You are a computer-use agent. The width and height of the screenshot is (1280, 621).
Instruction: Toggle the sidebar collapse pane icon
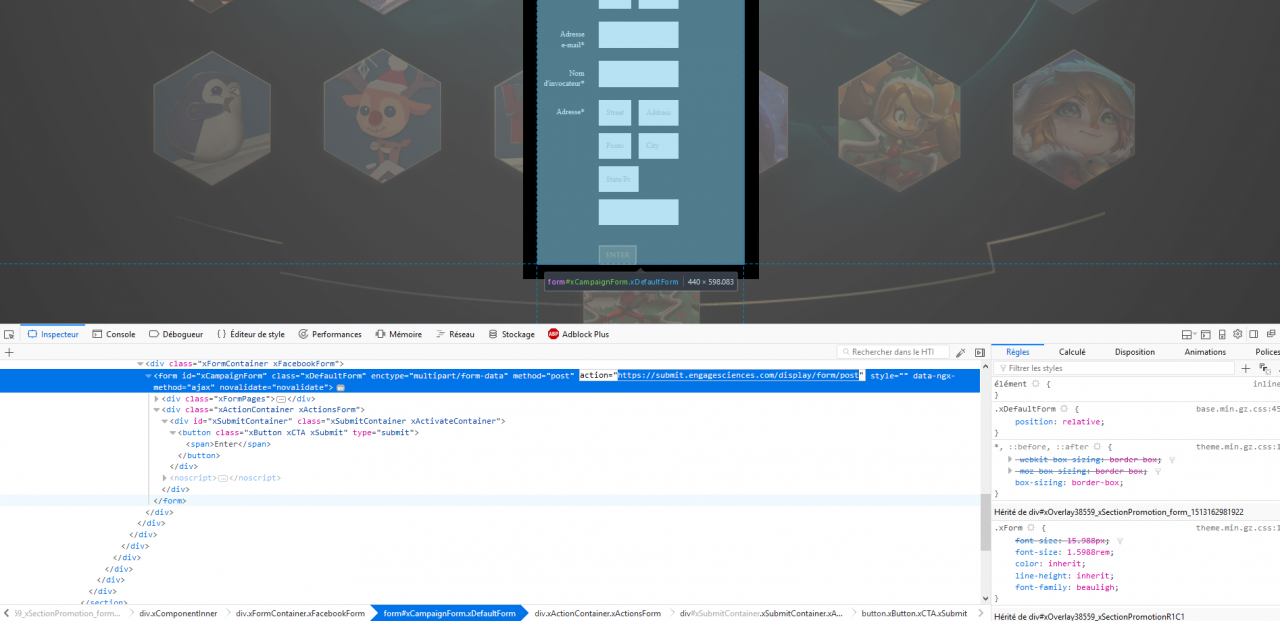point(980,352)
